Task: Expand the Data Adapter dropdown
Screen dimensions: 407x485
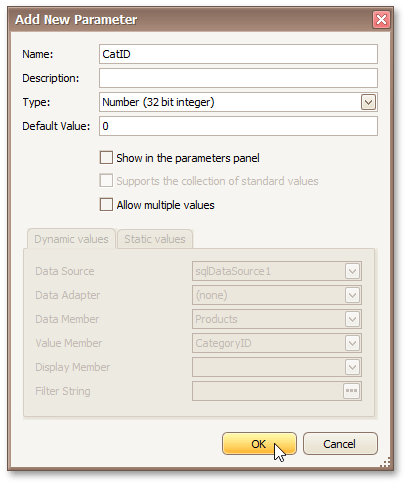Action: tap(352, 295)
